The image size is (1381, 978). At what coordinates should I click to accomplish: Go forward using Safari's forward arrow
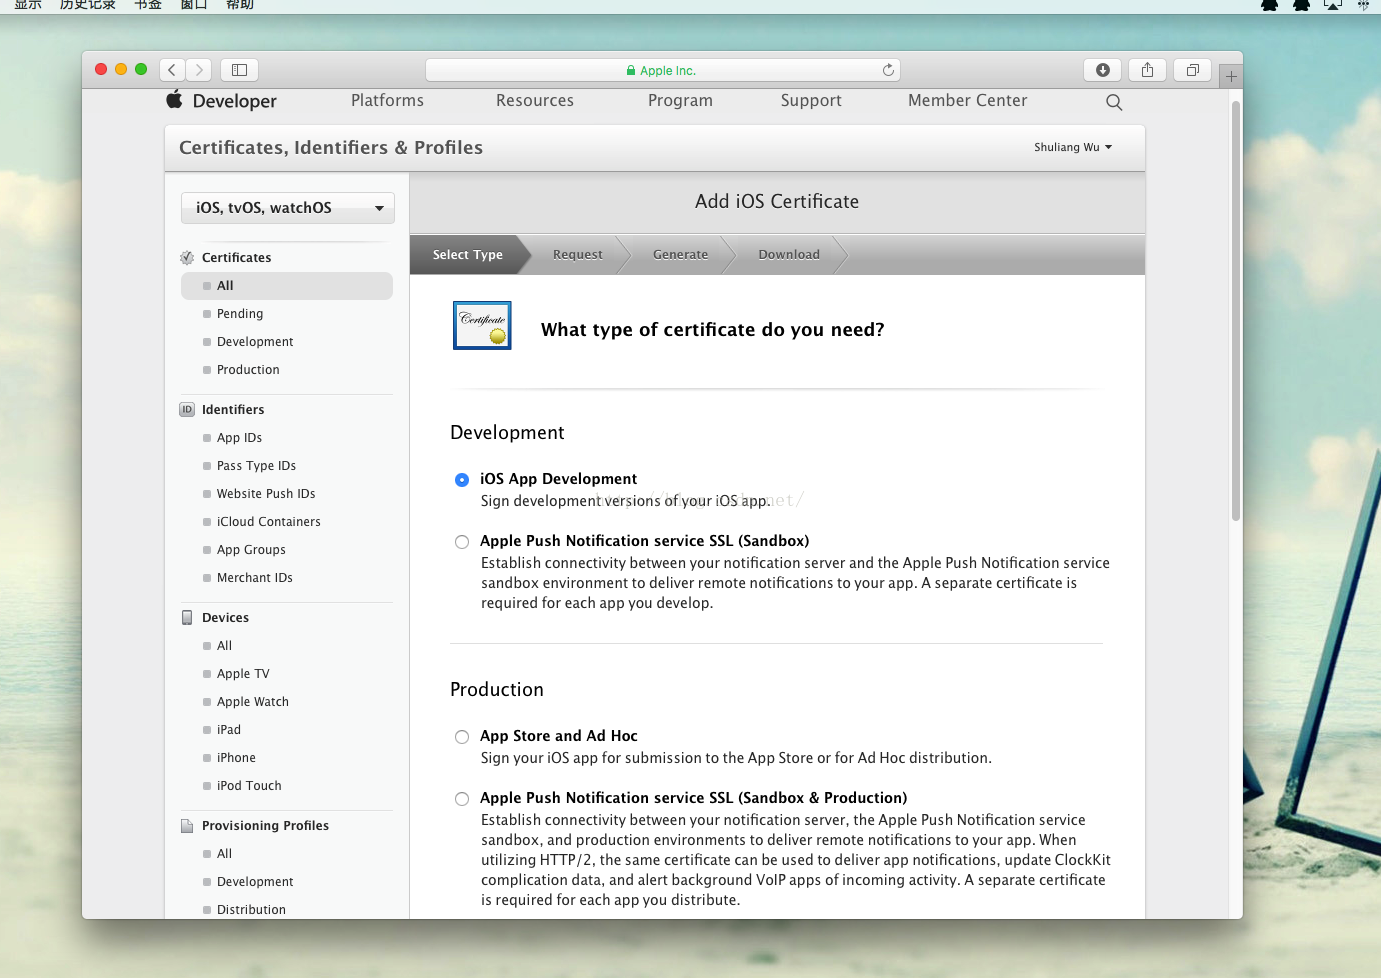199,70
